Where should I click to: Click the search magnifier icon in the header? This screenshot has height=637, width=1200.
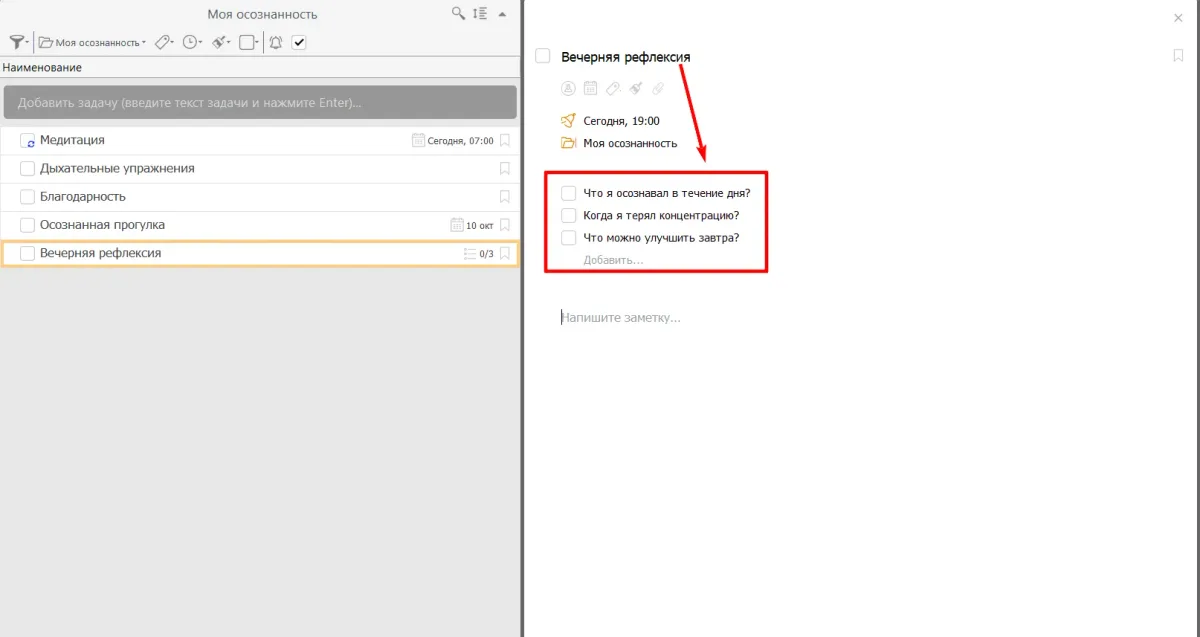458,14
